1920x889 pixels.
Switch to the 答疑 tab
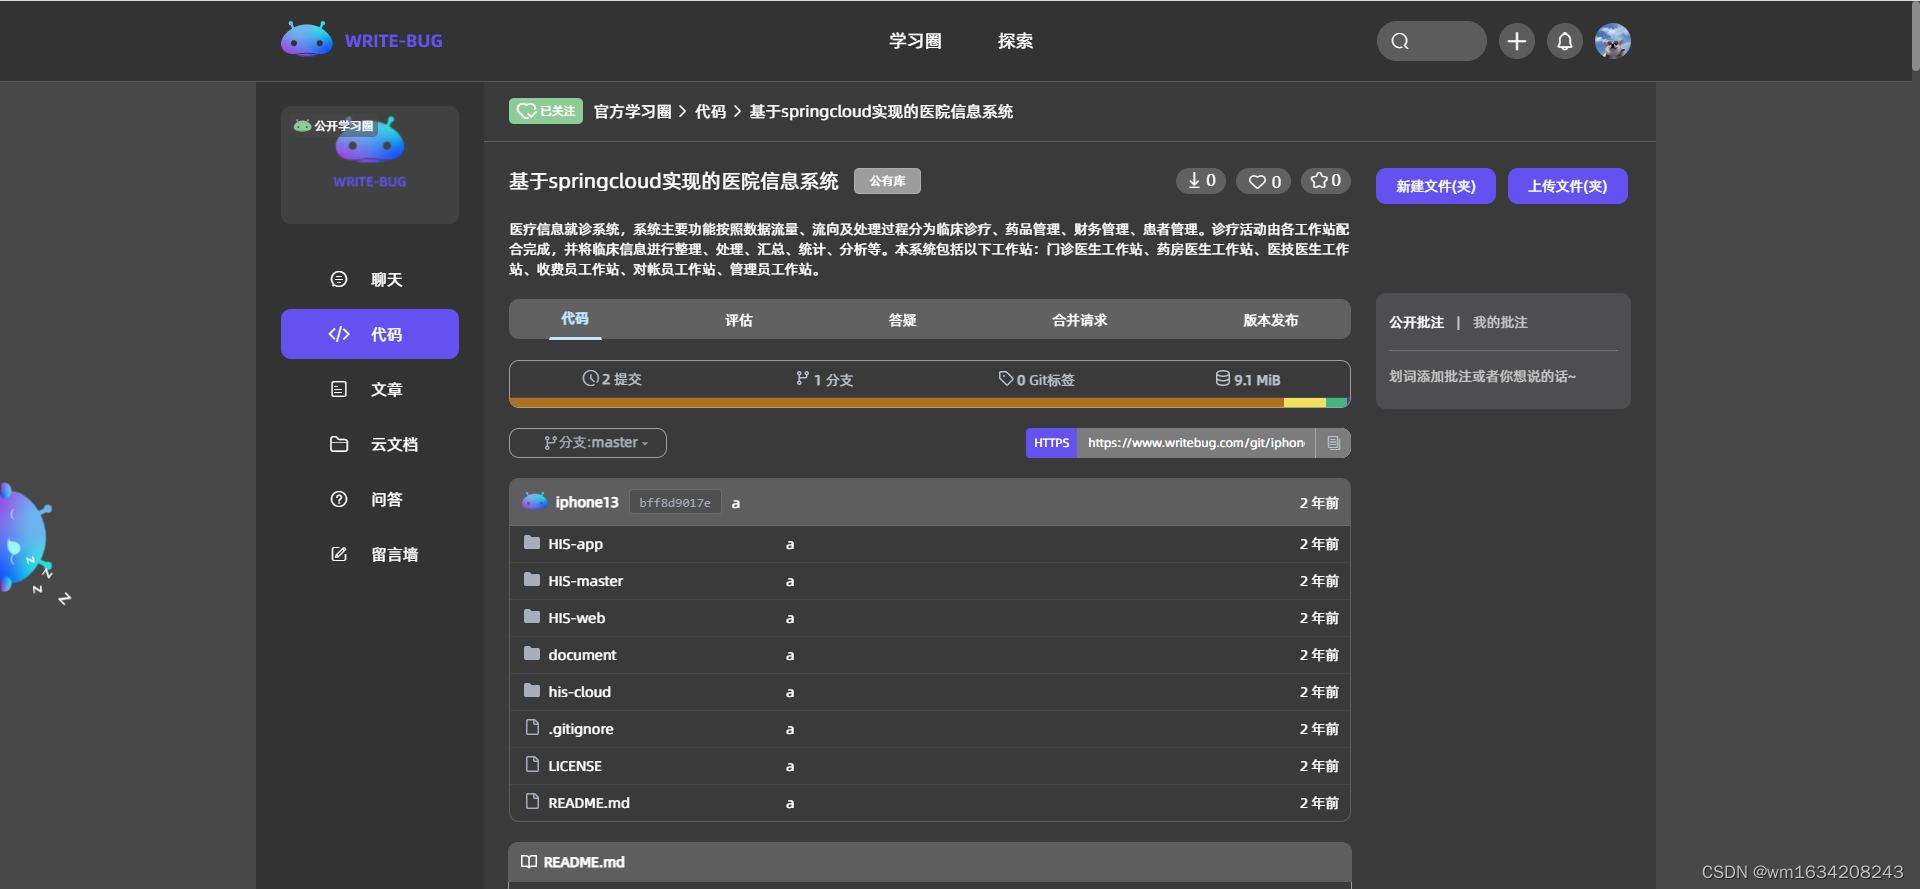click(902, 320)
